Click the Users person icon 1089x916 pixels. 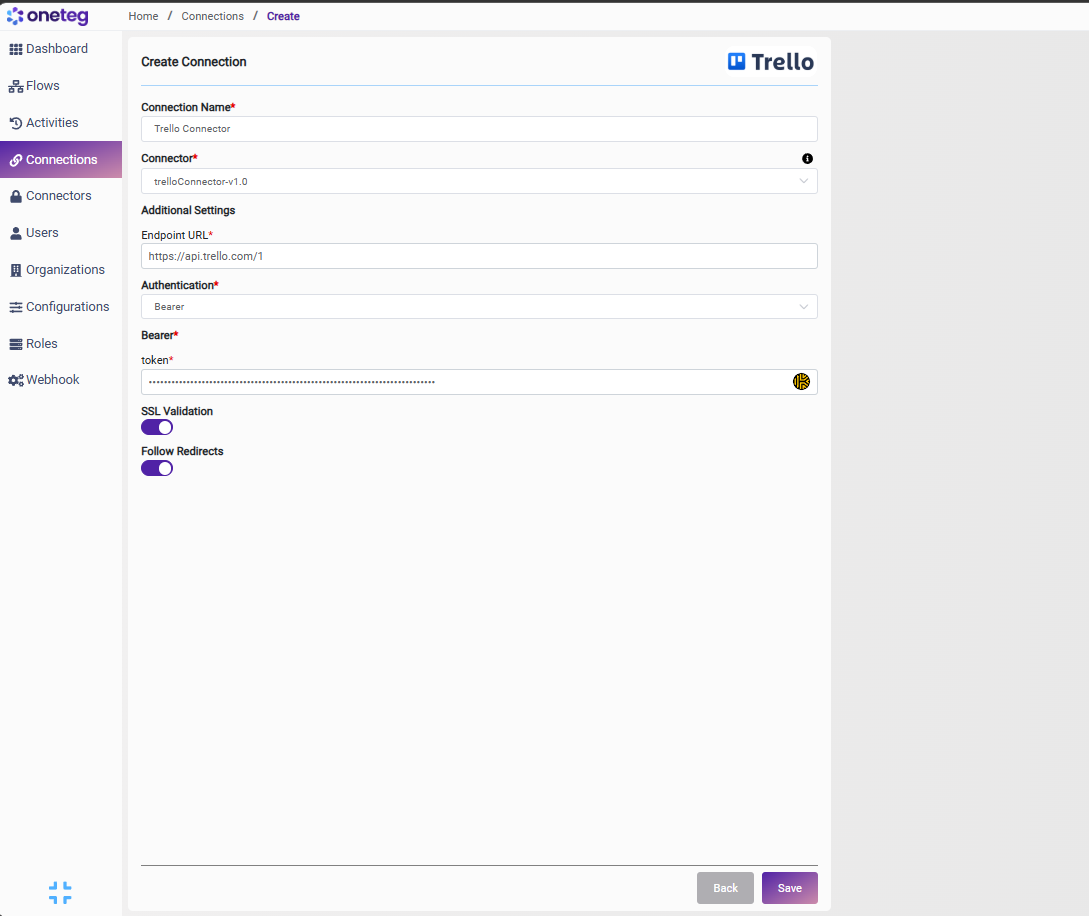coord(16,233)
